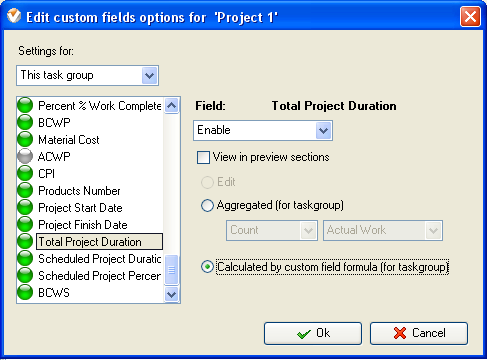The image size is (487, 360).
Task: Click the green status ball beside BCWP
Action: click(25, 122)
